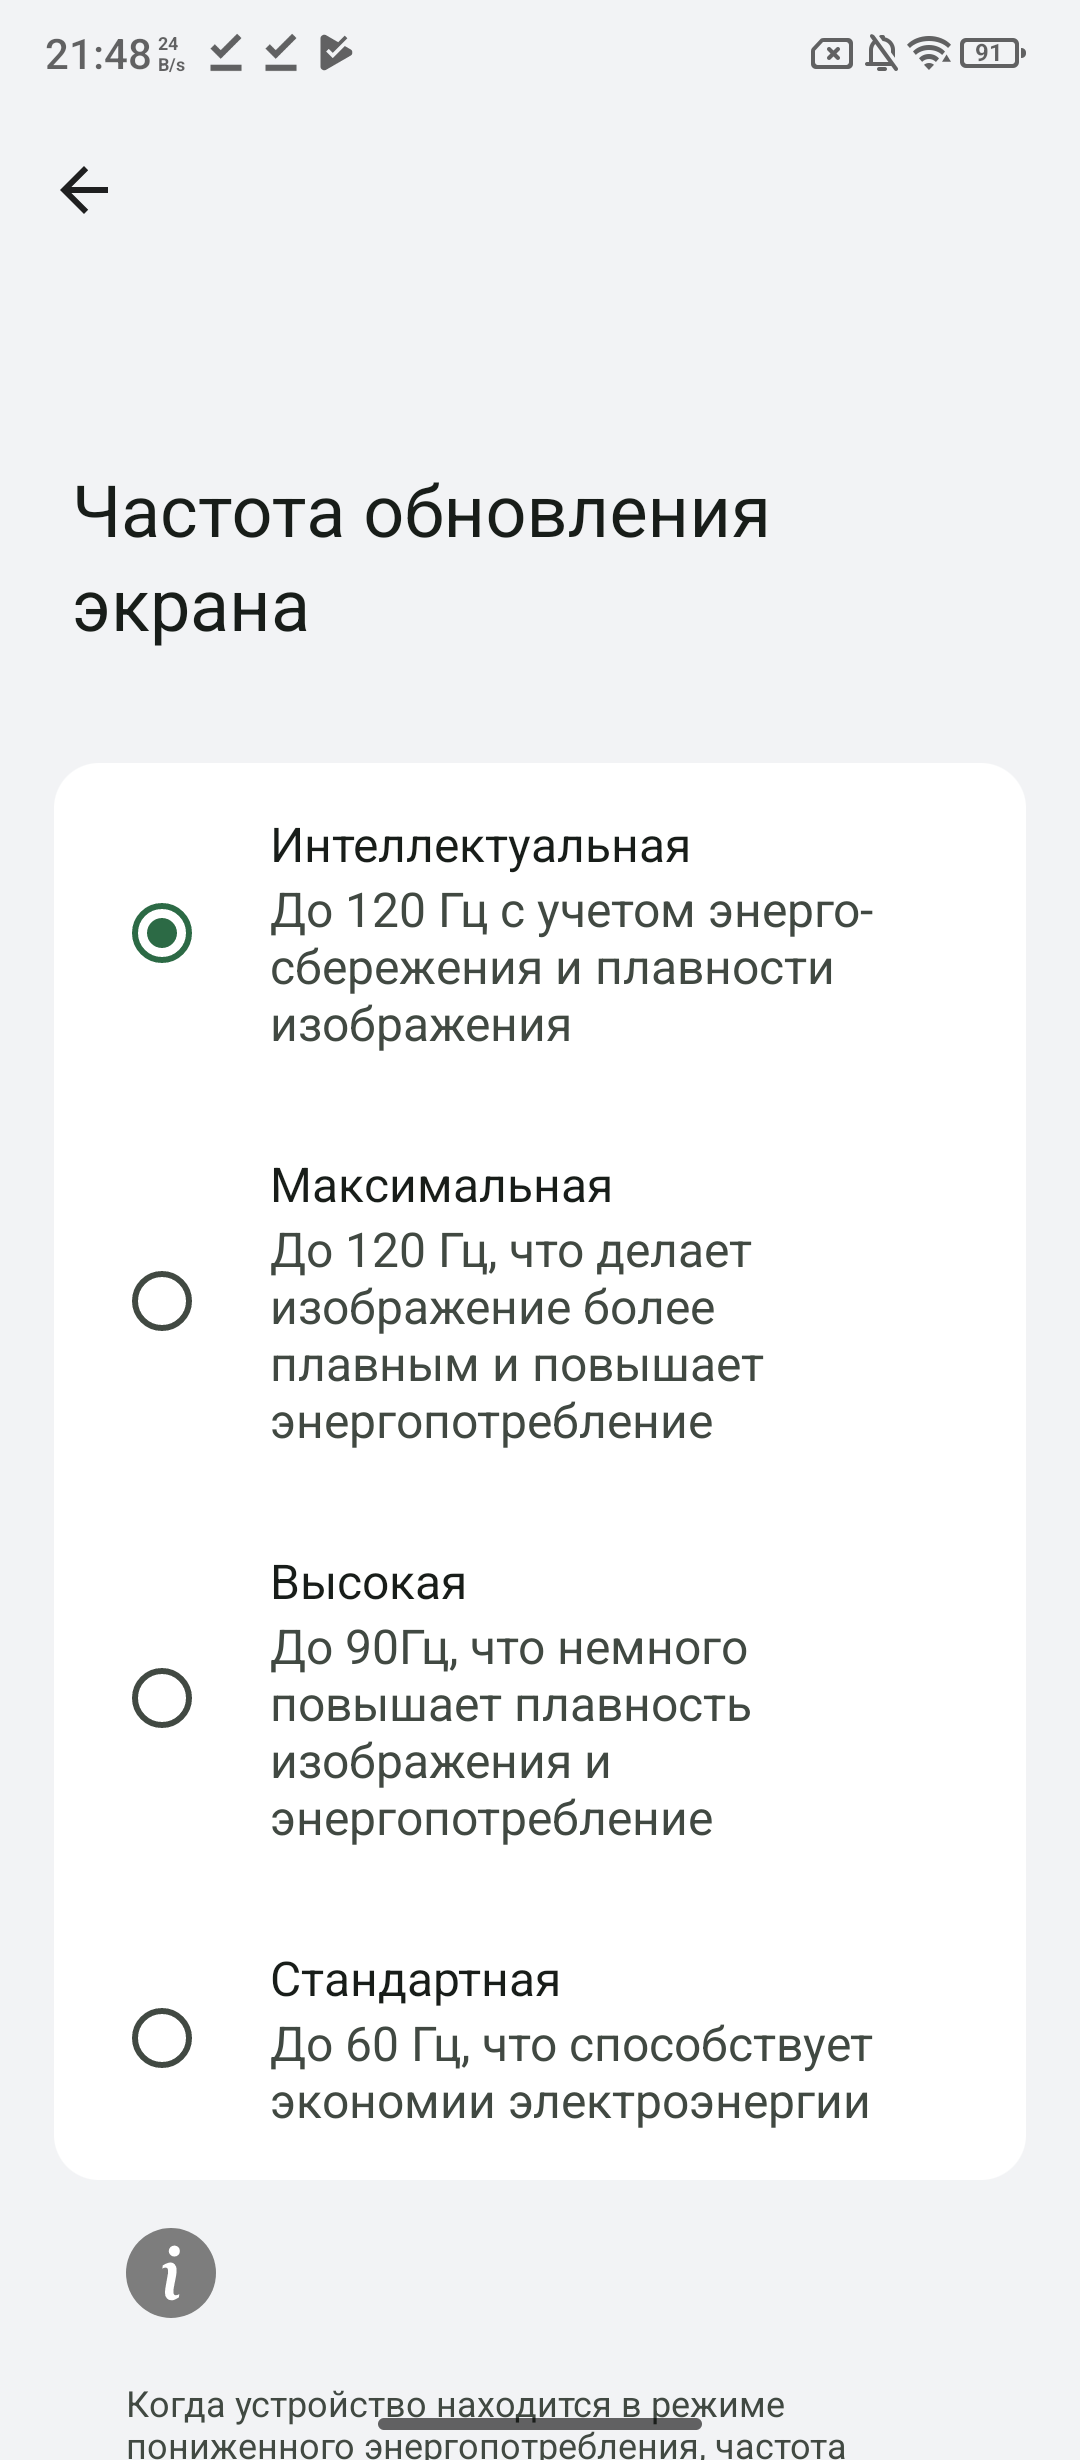The image size is (1080, 2460).
Task: Tap the bottom navigation gesture bar
Action: [x=540, y=2424]
